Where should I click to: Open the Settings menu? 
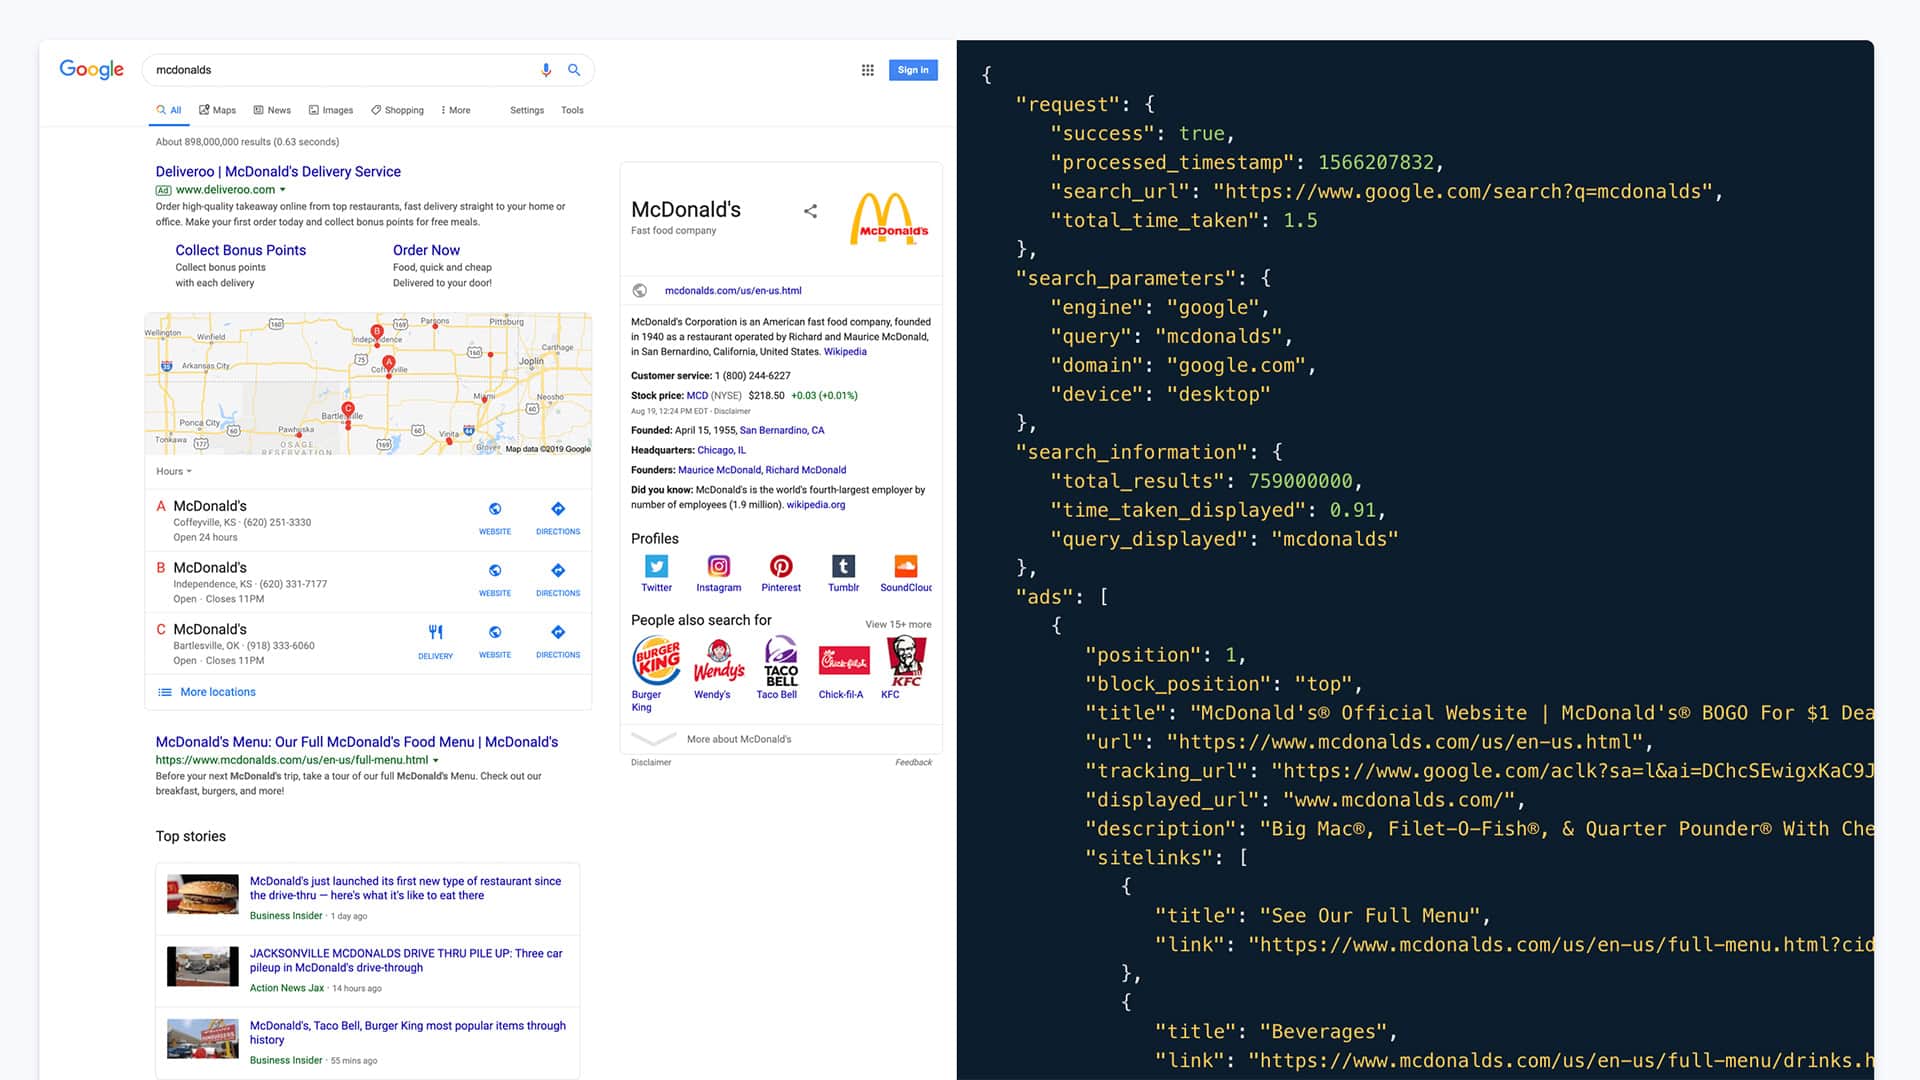[527, 110]
